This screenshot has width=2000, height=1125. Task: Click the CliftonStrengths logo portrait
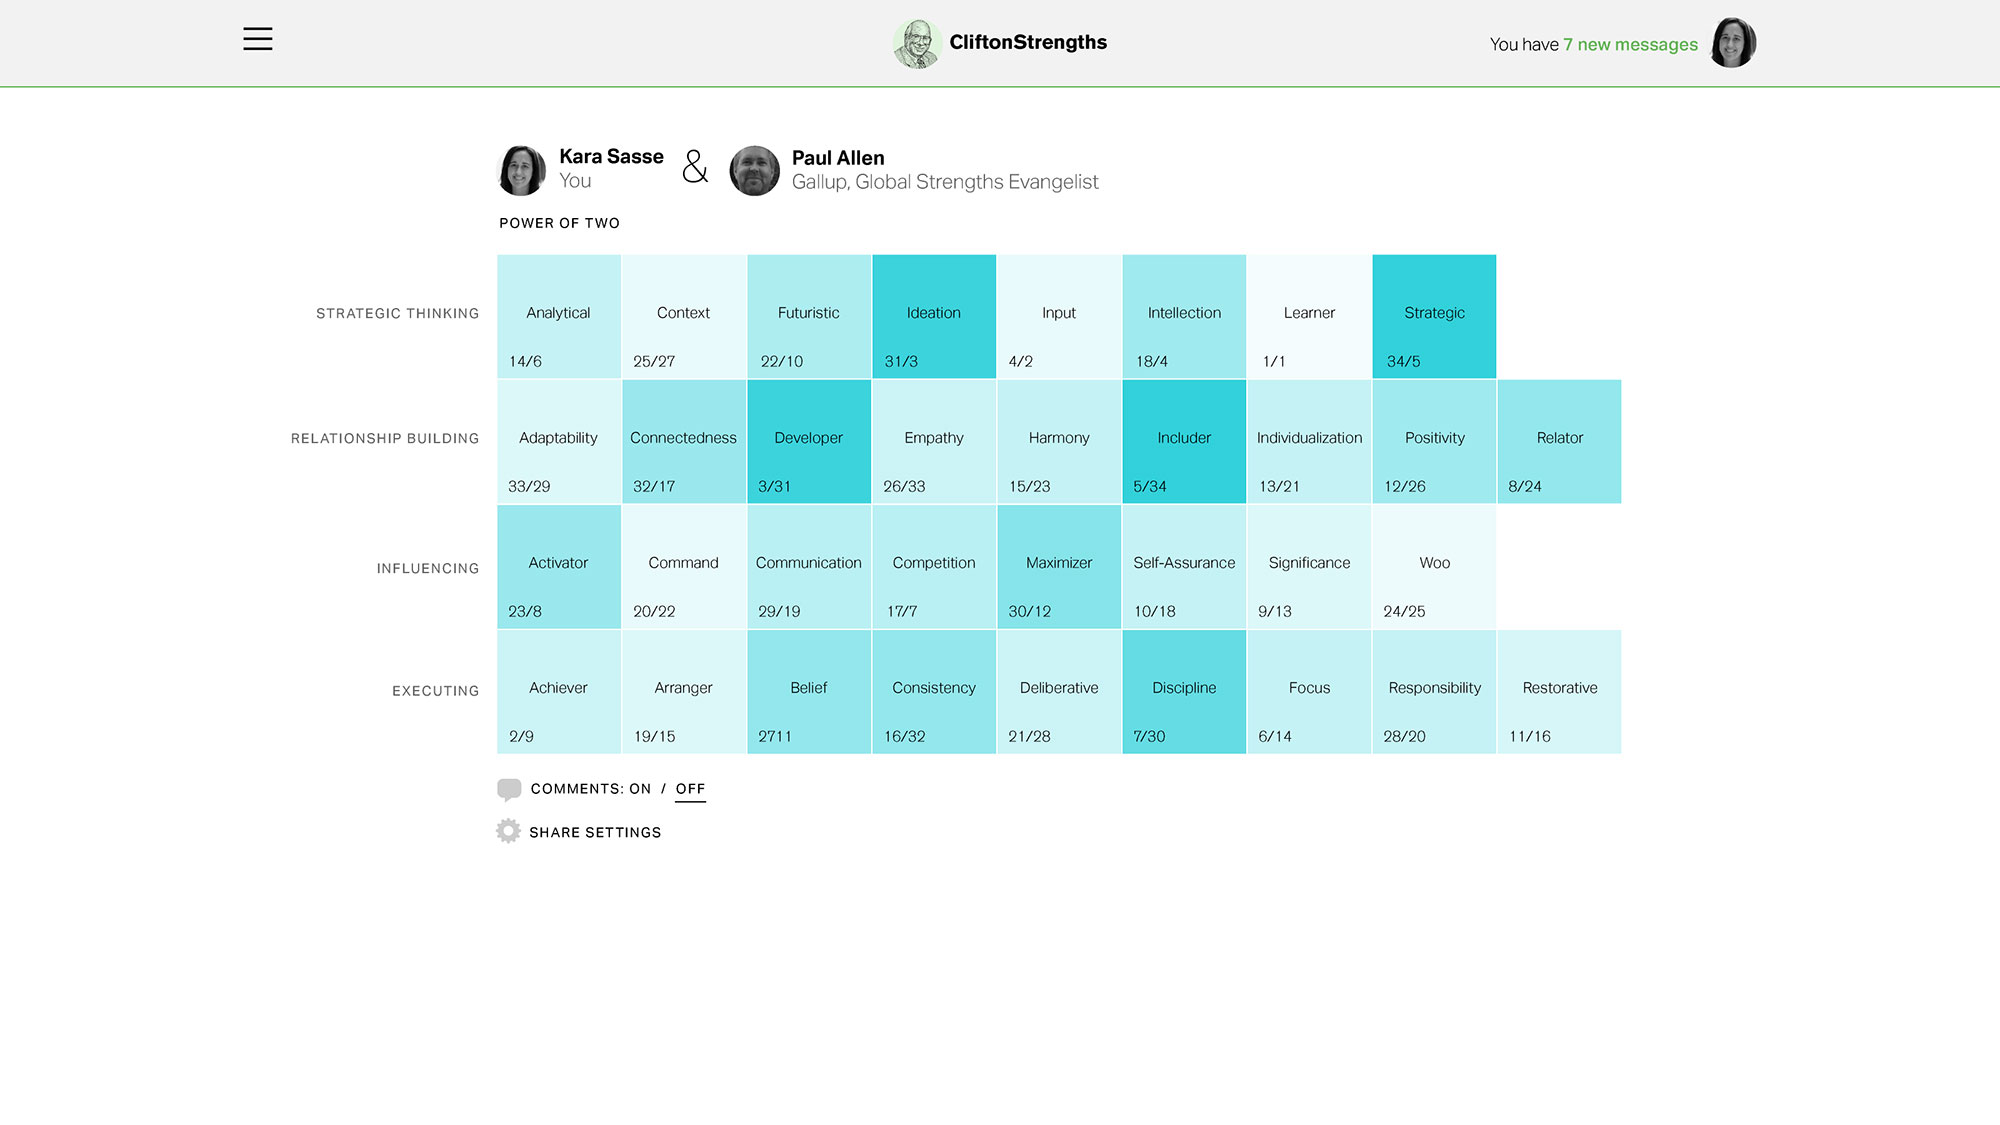point(916,43)
